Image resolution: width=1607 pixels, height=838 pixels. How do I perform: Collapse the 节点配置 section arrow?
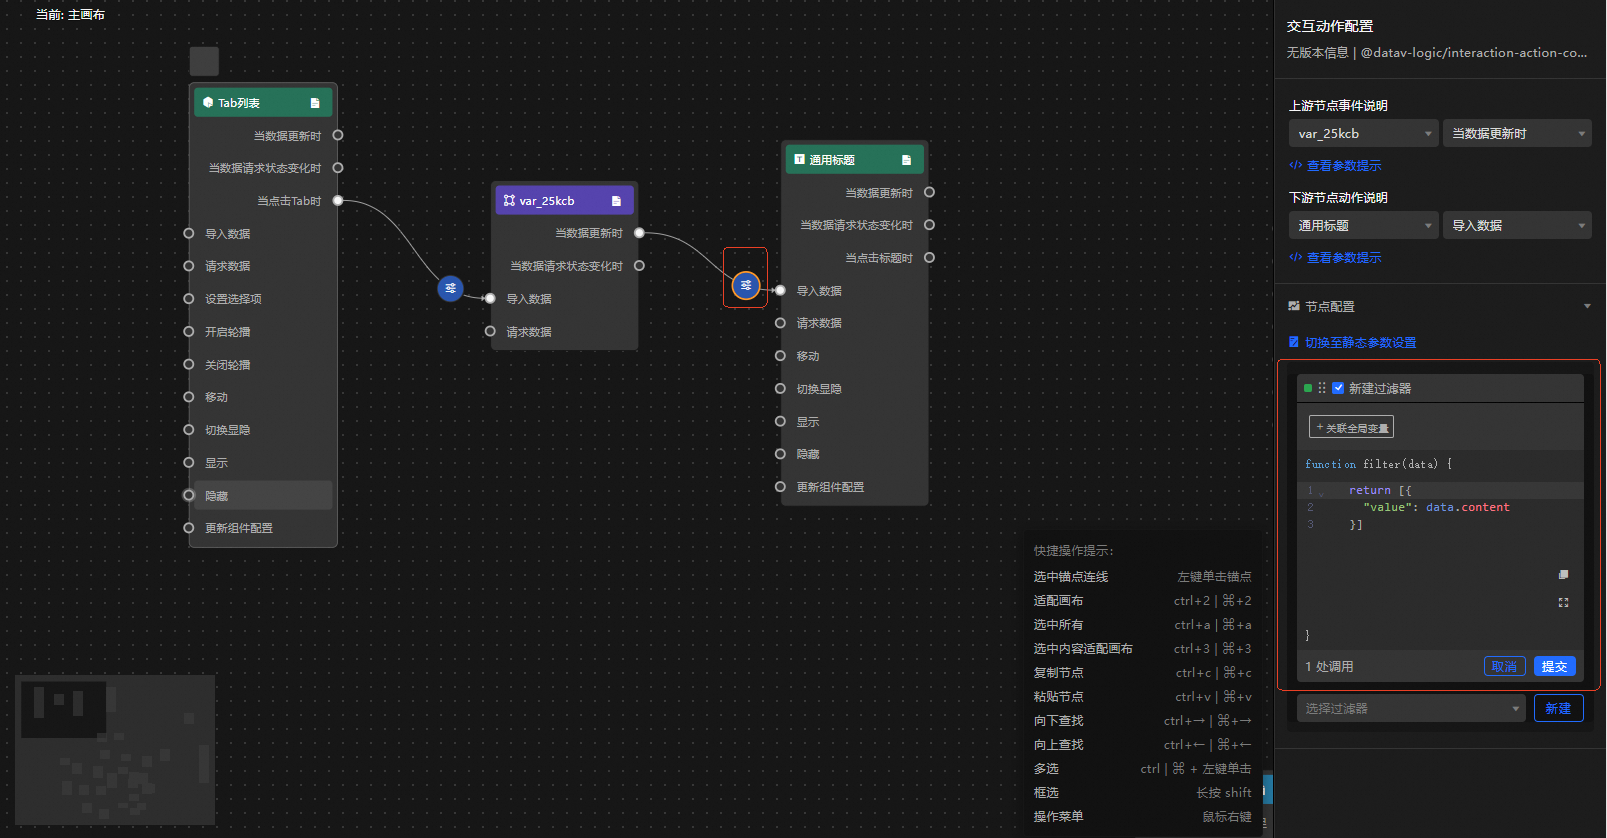pos(1587,306)
